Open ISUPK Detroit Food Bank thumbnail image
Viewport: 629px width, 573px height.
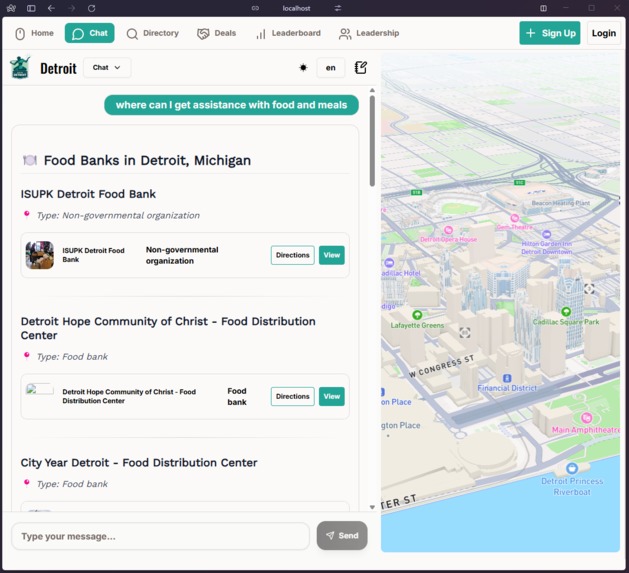pos(40,255)
